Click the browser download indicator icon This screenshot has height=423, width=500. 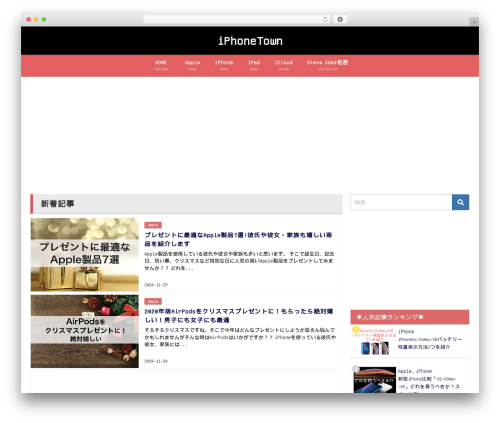340,19
